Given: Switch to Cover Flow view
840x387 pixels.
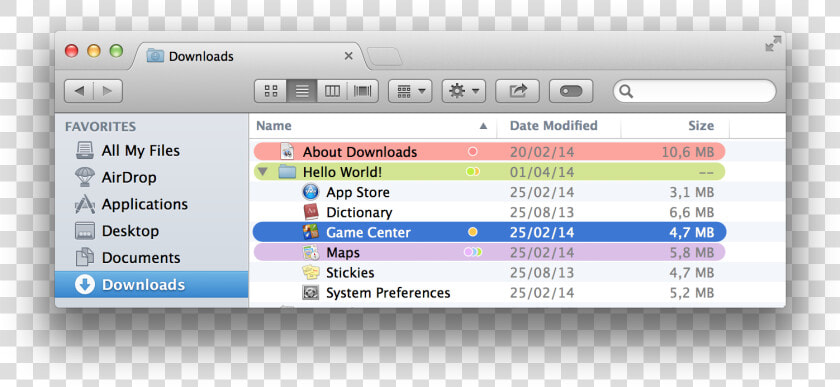Looking at the screenshot, I should 363,91.
